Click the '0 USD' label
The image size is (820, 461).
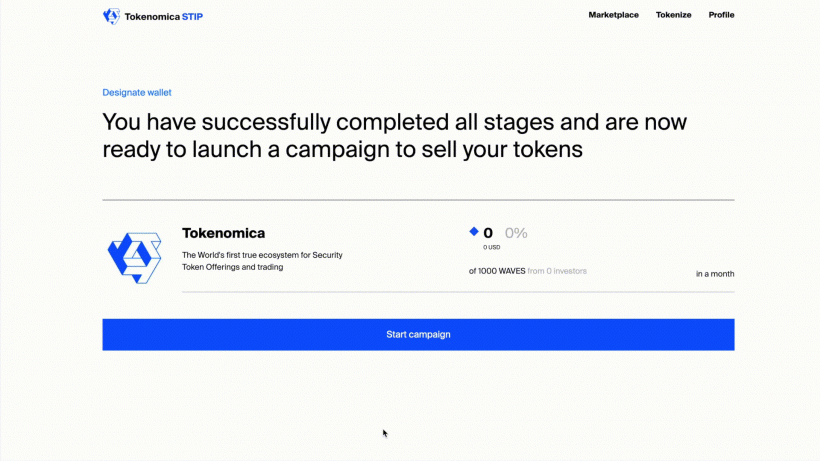[492, 247]
